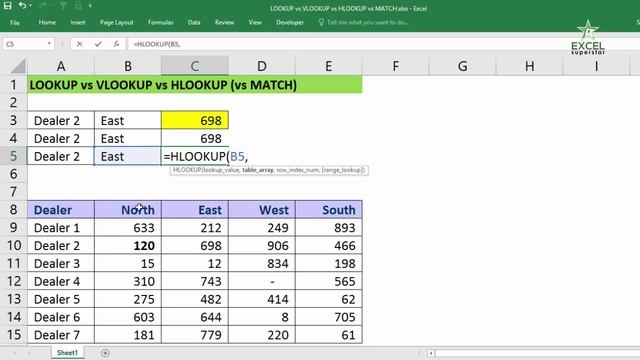Click the HLOOKUP function name in tooltip

click(x=187, y=170)
